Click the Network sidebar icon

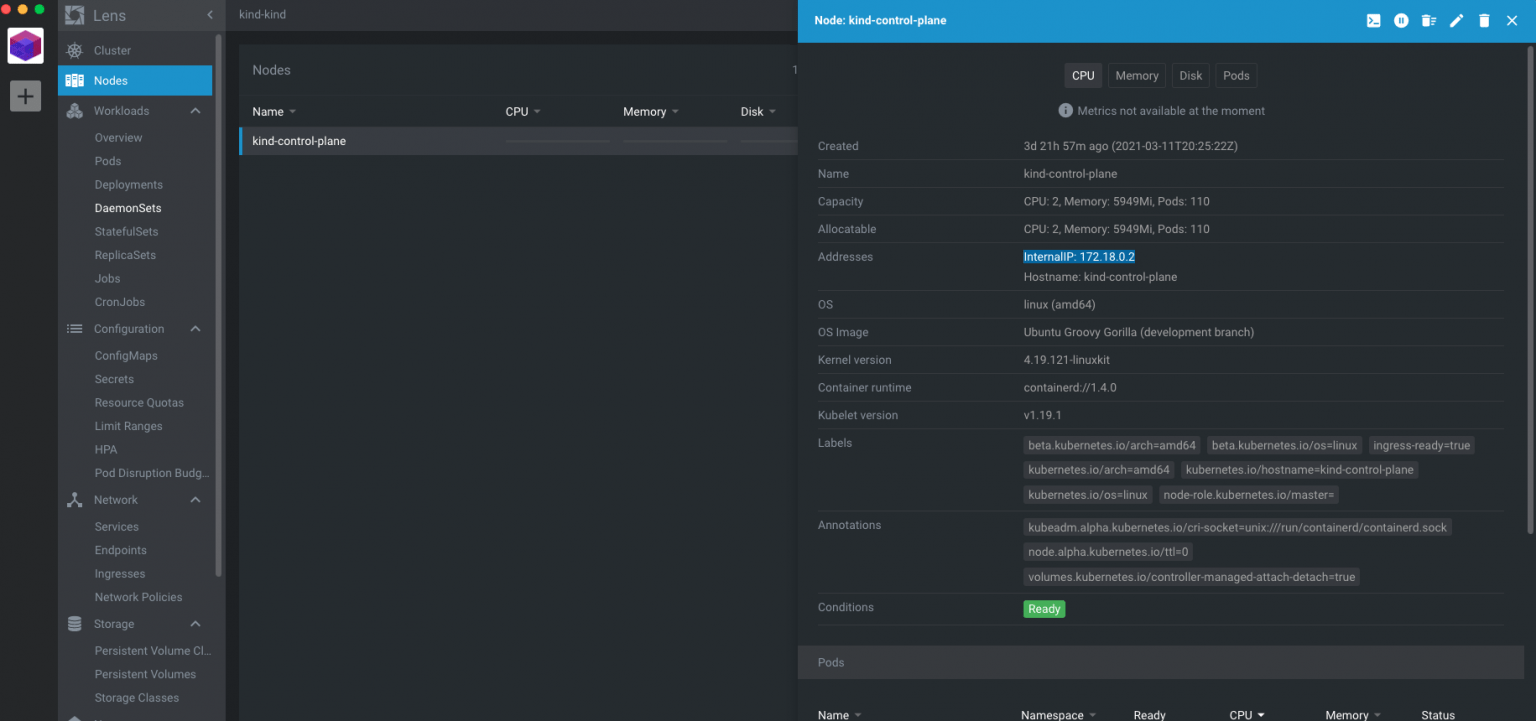(x=74, y=499)
